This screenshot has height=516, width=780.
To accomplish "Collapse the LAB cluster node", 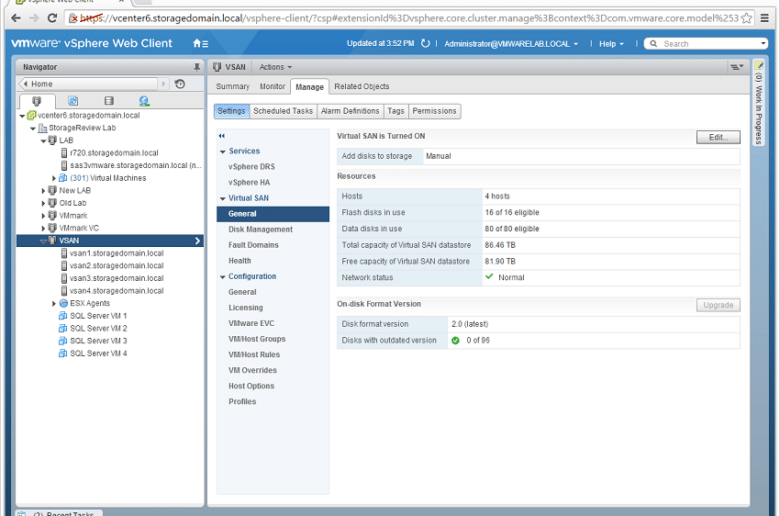I will click(x=43, y=141).
